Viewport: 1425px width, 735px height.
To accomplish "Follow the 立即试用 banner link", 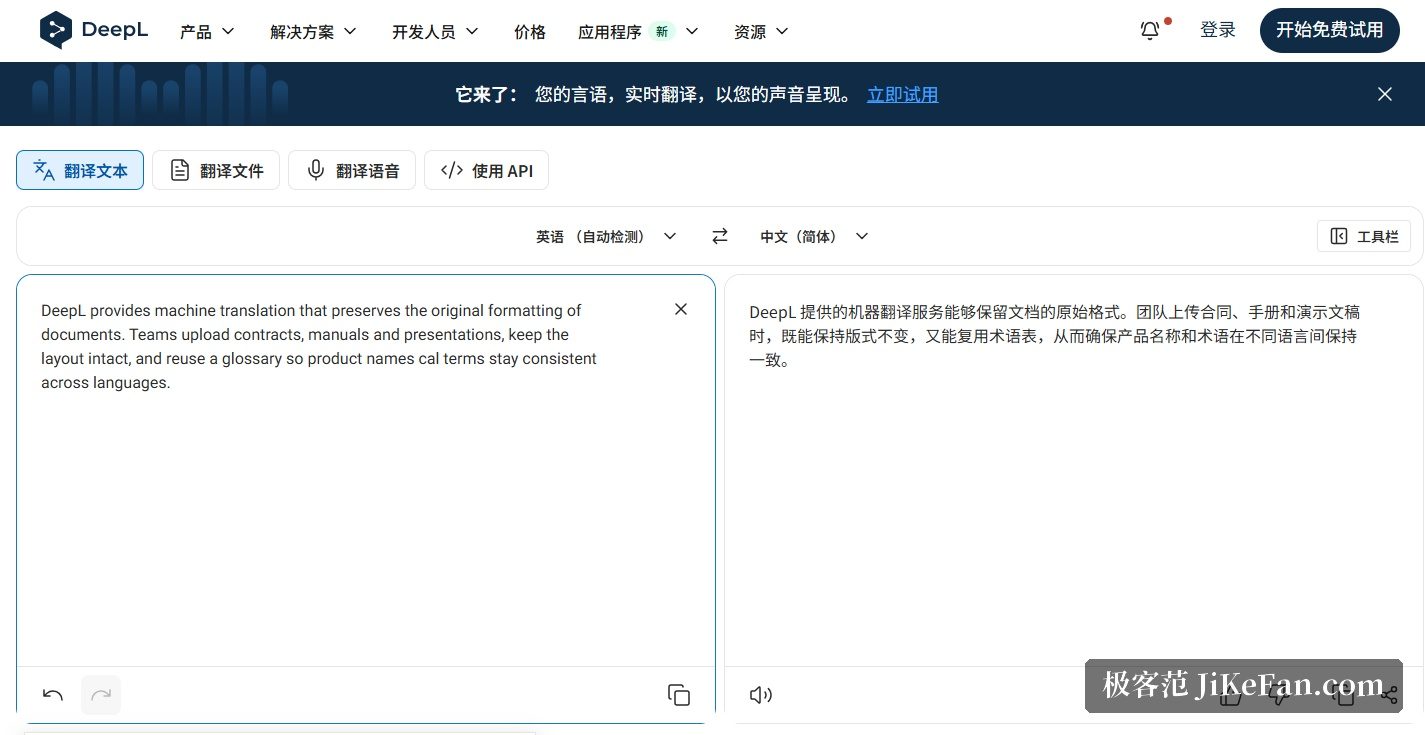I will (902, 95).
